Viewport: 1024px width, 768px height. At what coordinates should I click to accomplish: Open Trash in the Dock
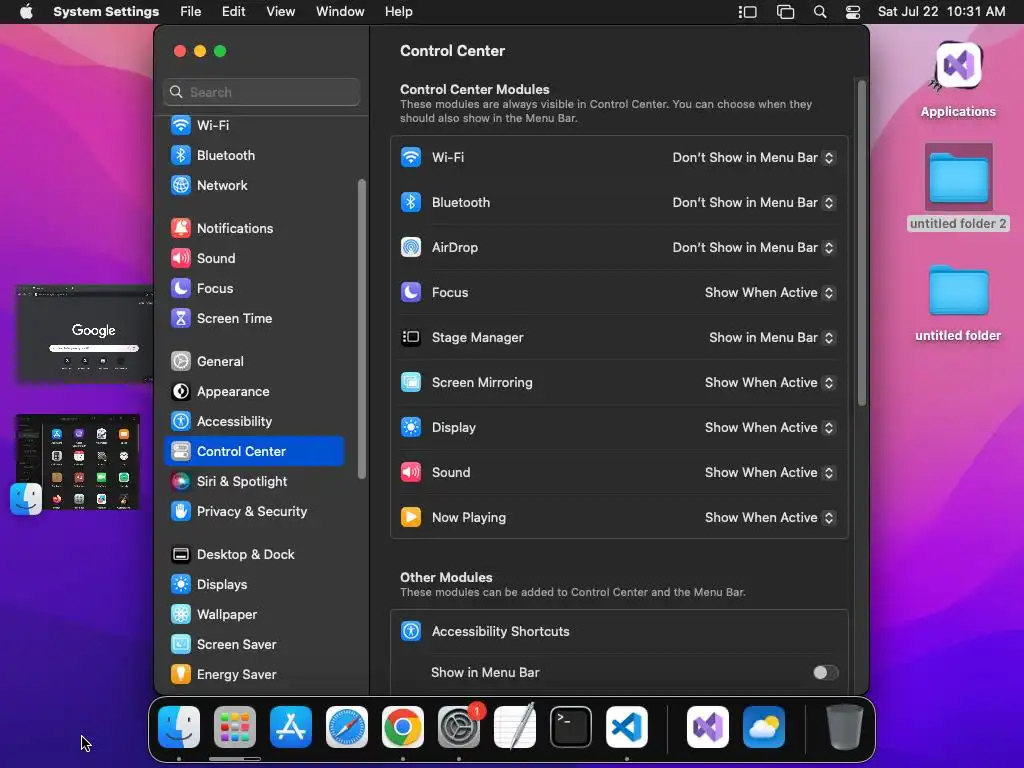pos(845,727)
